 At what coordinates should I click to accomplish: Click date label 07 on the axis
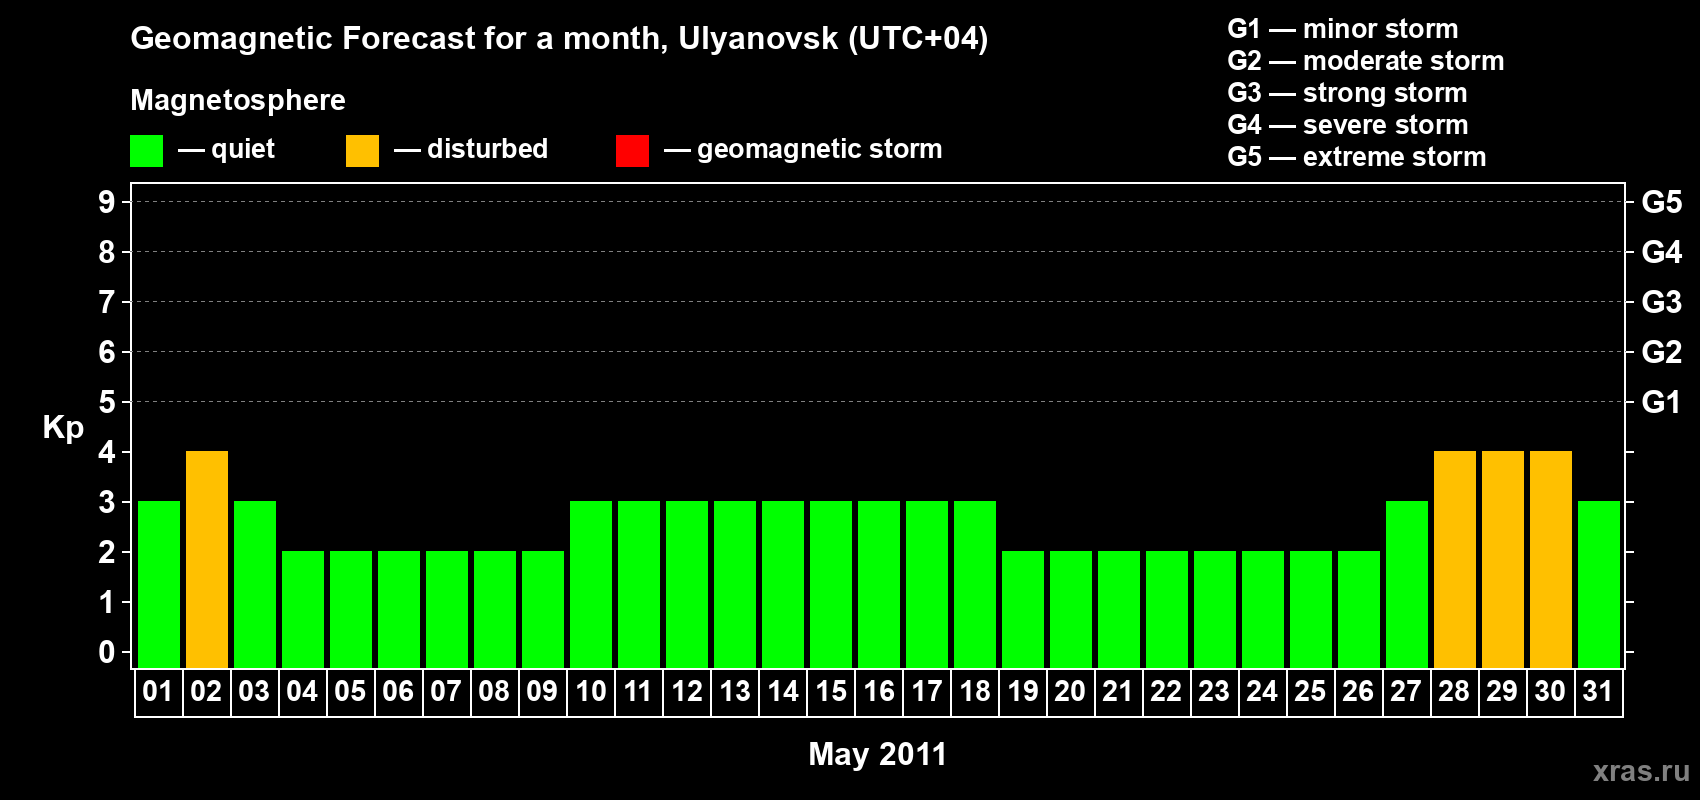pos(446,691)
